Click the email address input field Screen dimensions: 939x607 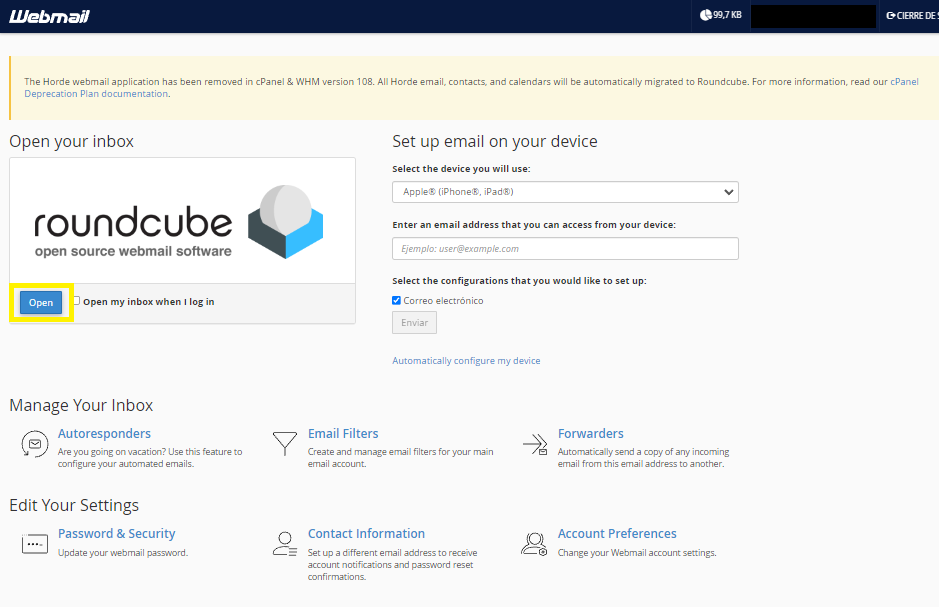click(565, 249)
